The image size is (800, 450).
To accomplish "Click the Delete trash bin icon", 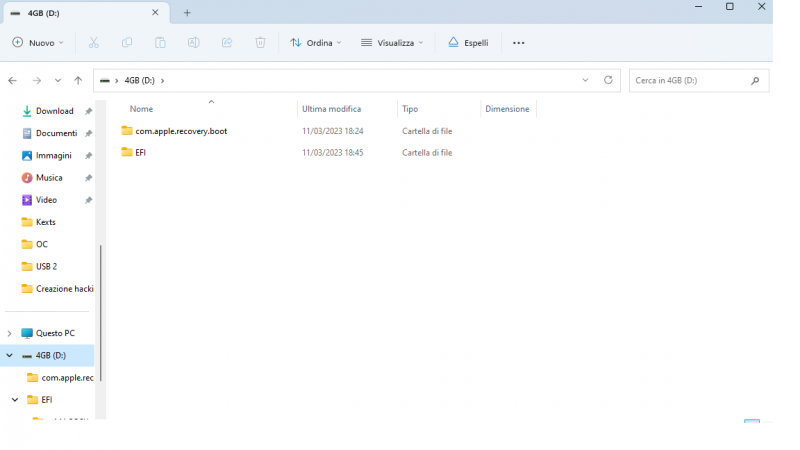I will (x=260, y=43).
